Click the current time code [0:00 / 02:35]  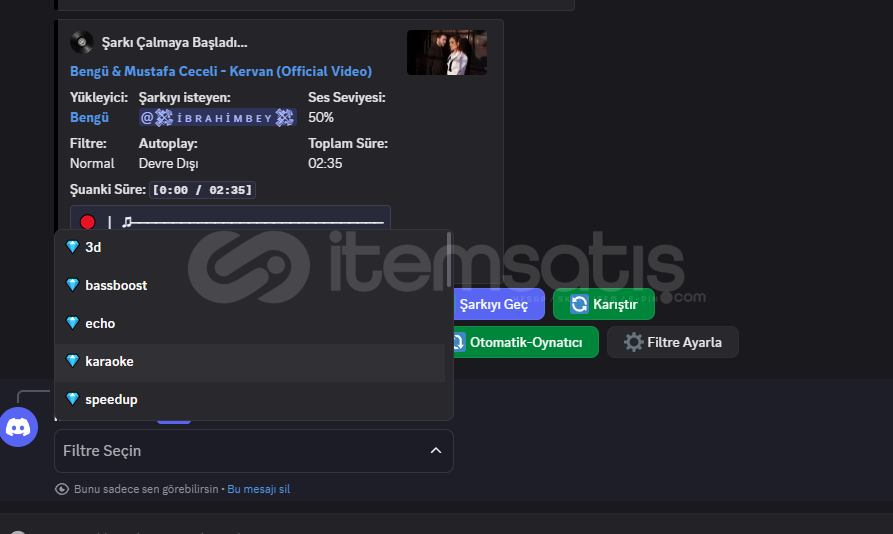(202, 190)
